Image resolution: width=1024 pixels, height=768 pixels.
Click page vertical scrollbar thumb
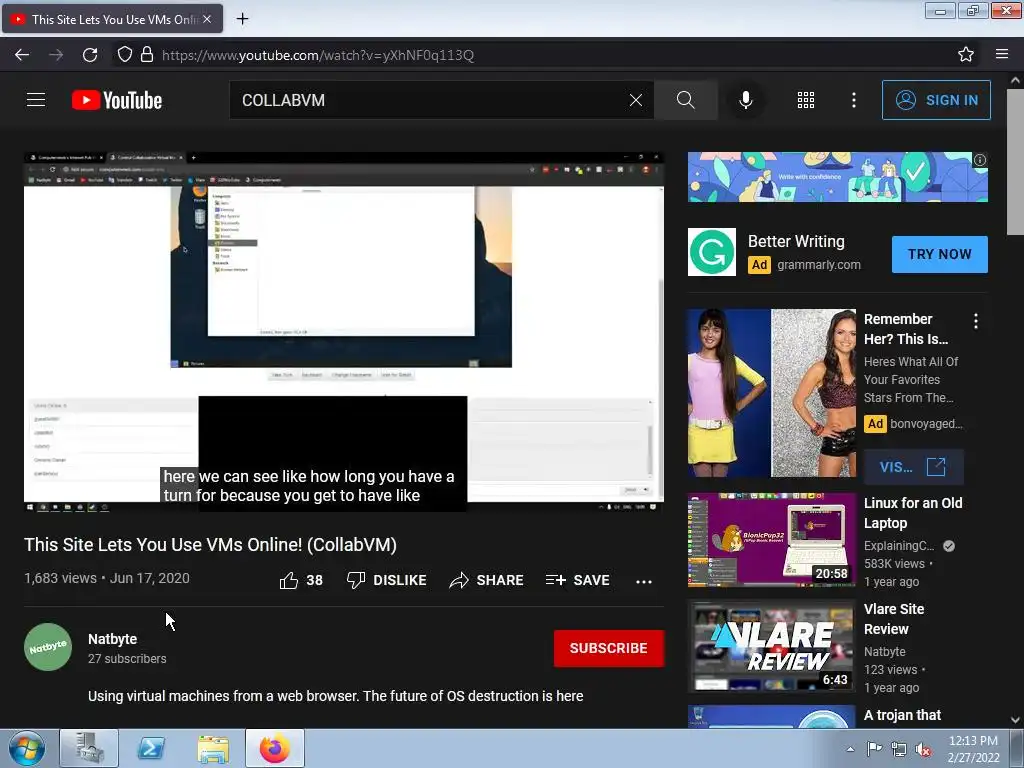coord(1015,162)
